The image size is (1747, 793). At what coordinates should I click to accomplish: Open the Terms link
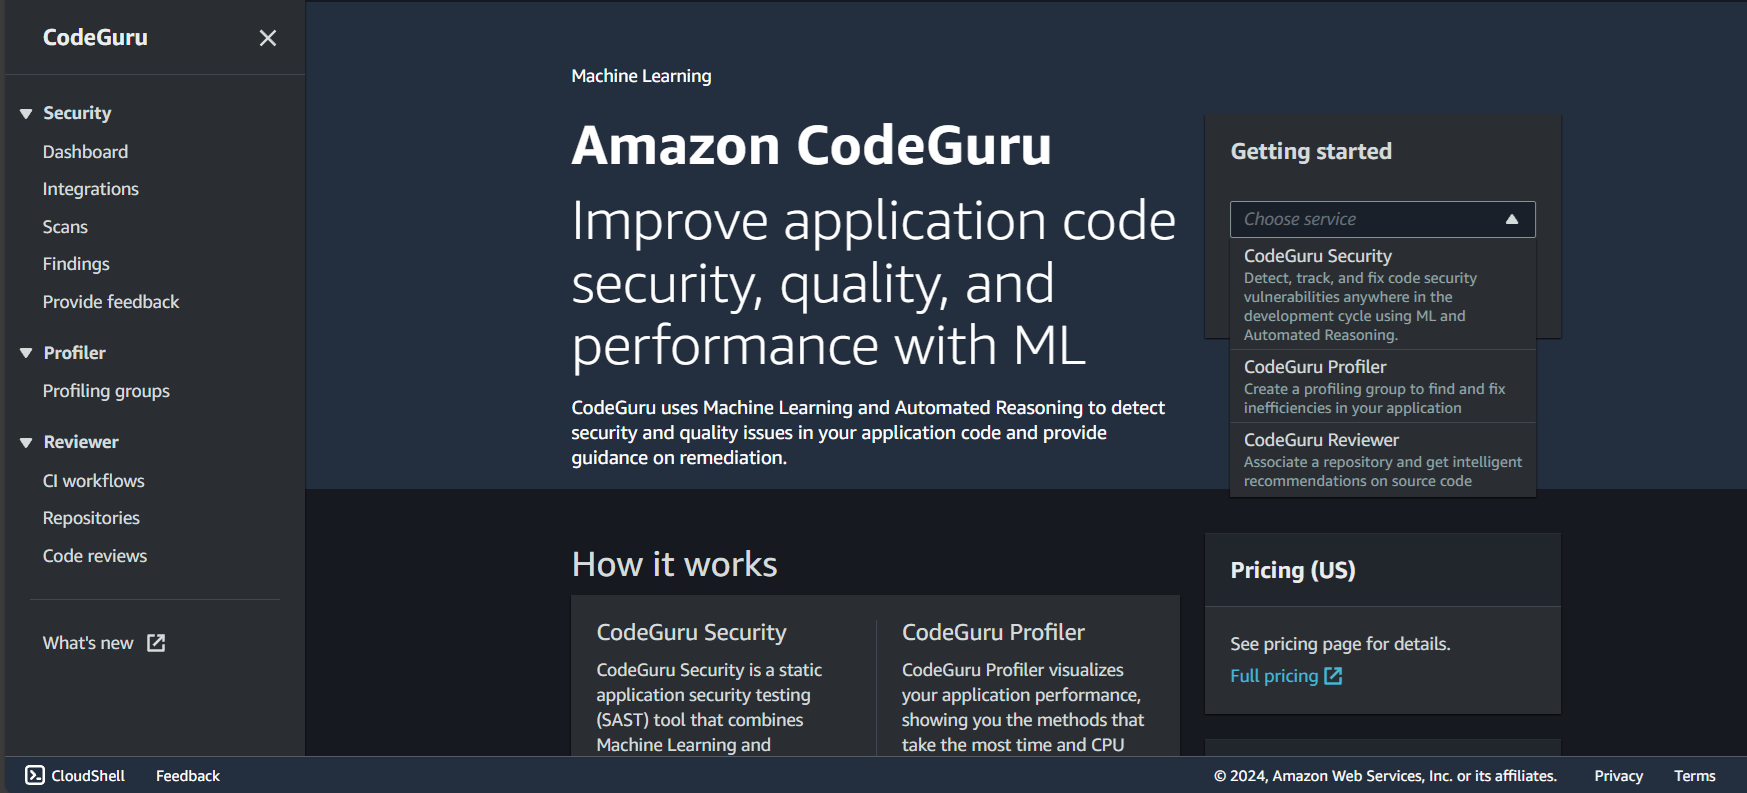(x=1695, y=776)
